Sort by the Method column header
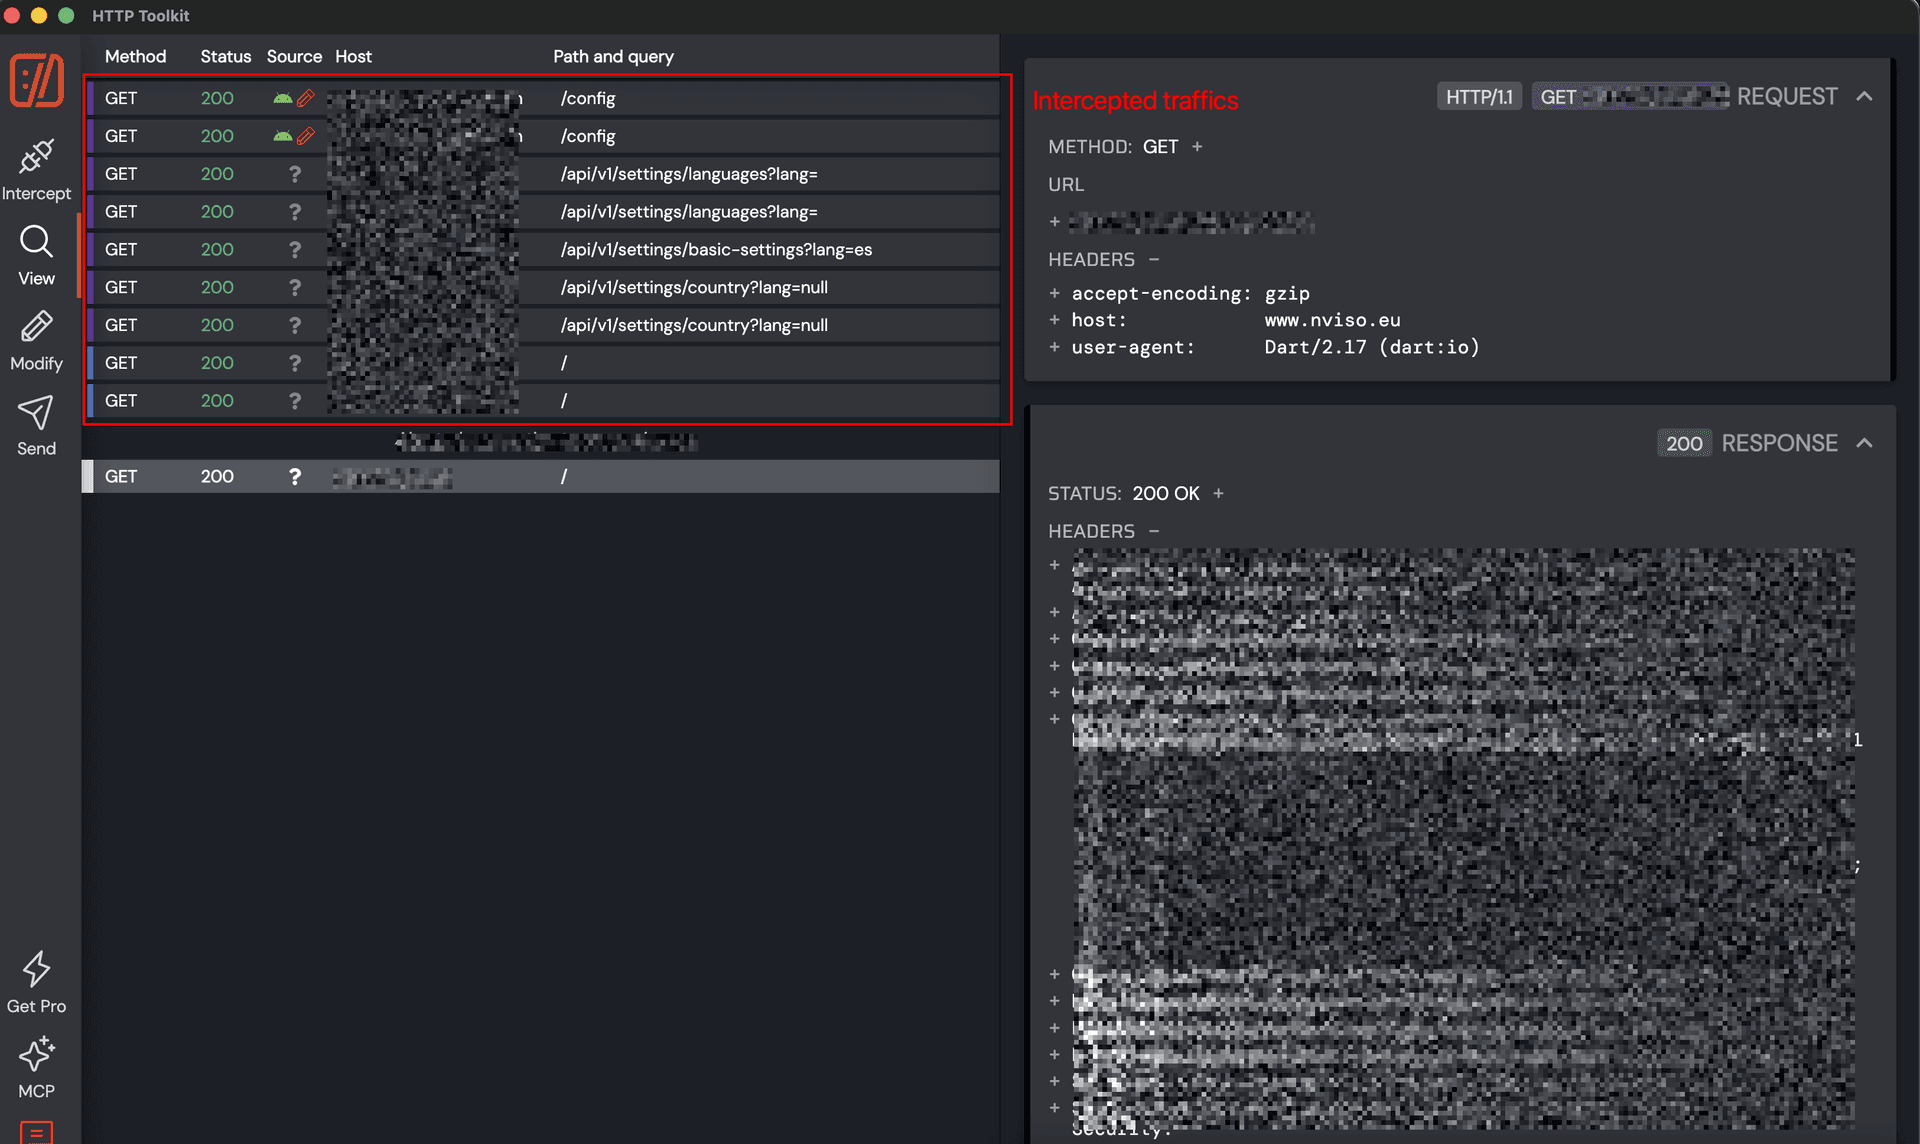 (x=135, y=56)
